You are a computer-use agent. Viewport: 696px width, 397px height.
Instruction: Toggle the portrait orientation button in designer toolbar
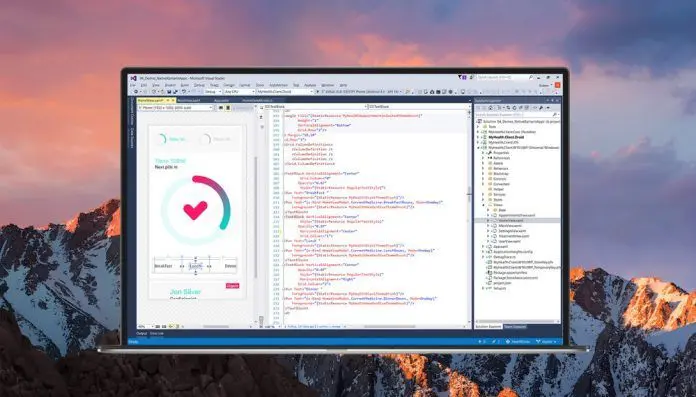228,107
